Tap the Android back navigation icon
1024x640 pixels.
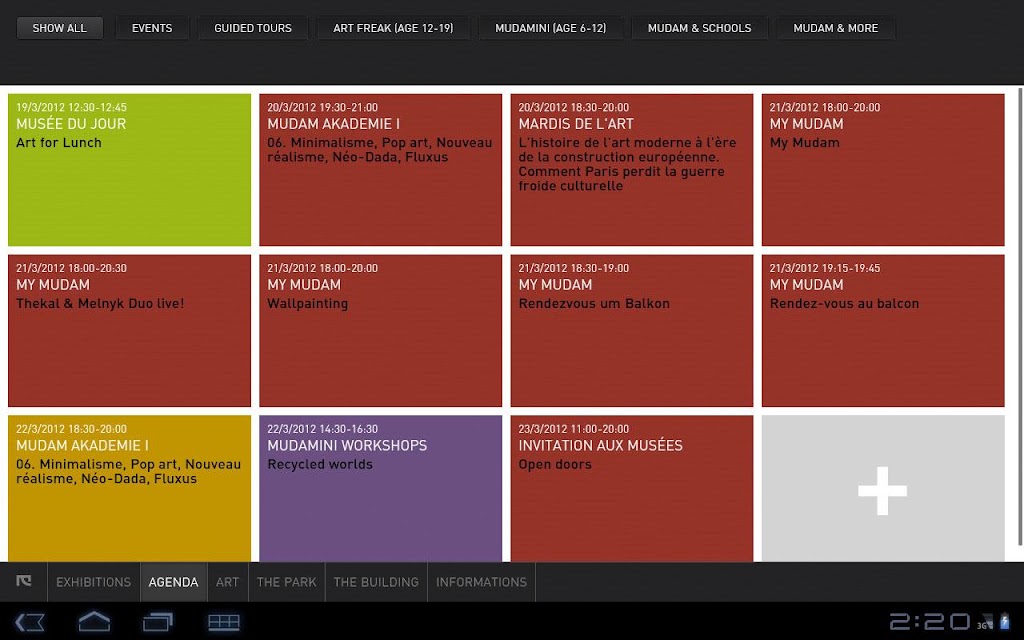[x=30, y=622]
